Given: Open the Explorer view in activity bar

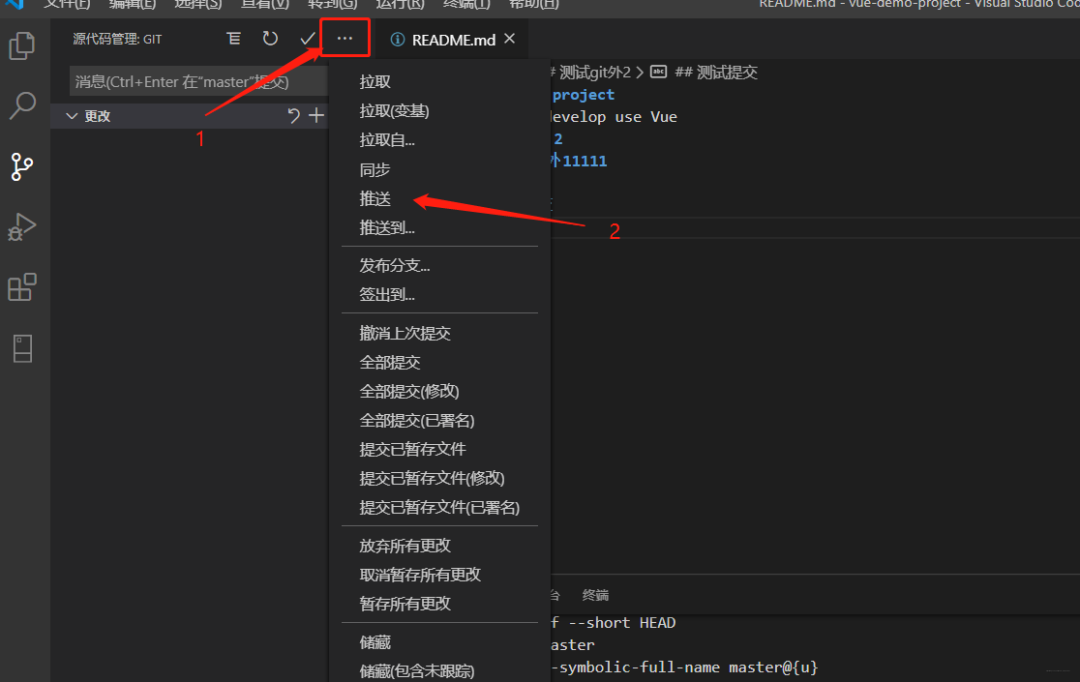Looking at the screenshot, I should (22, 45).
